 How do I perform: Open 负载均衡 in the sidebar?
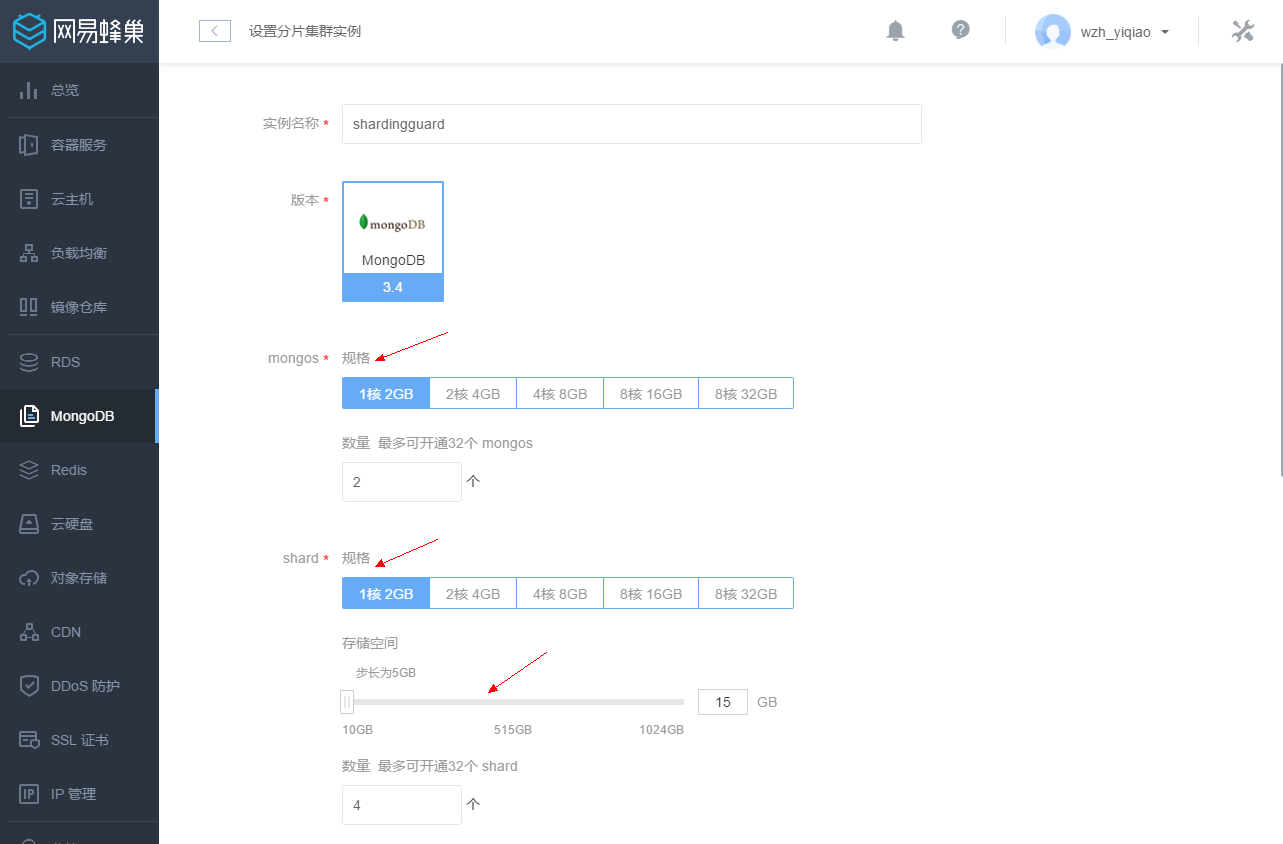tap(79, 253)
